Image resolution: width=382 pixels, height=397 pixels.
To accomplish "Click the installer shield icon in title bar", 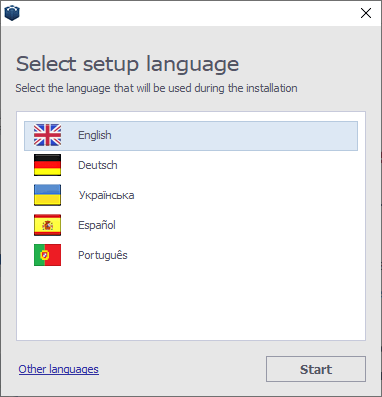I will [x=12, y=13].
